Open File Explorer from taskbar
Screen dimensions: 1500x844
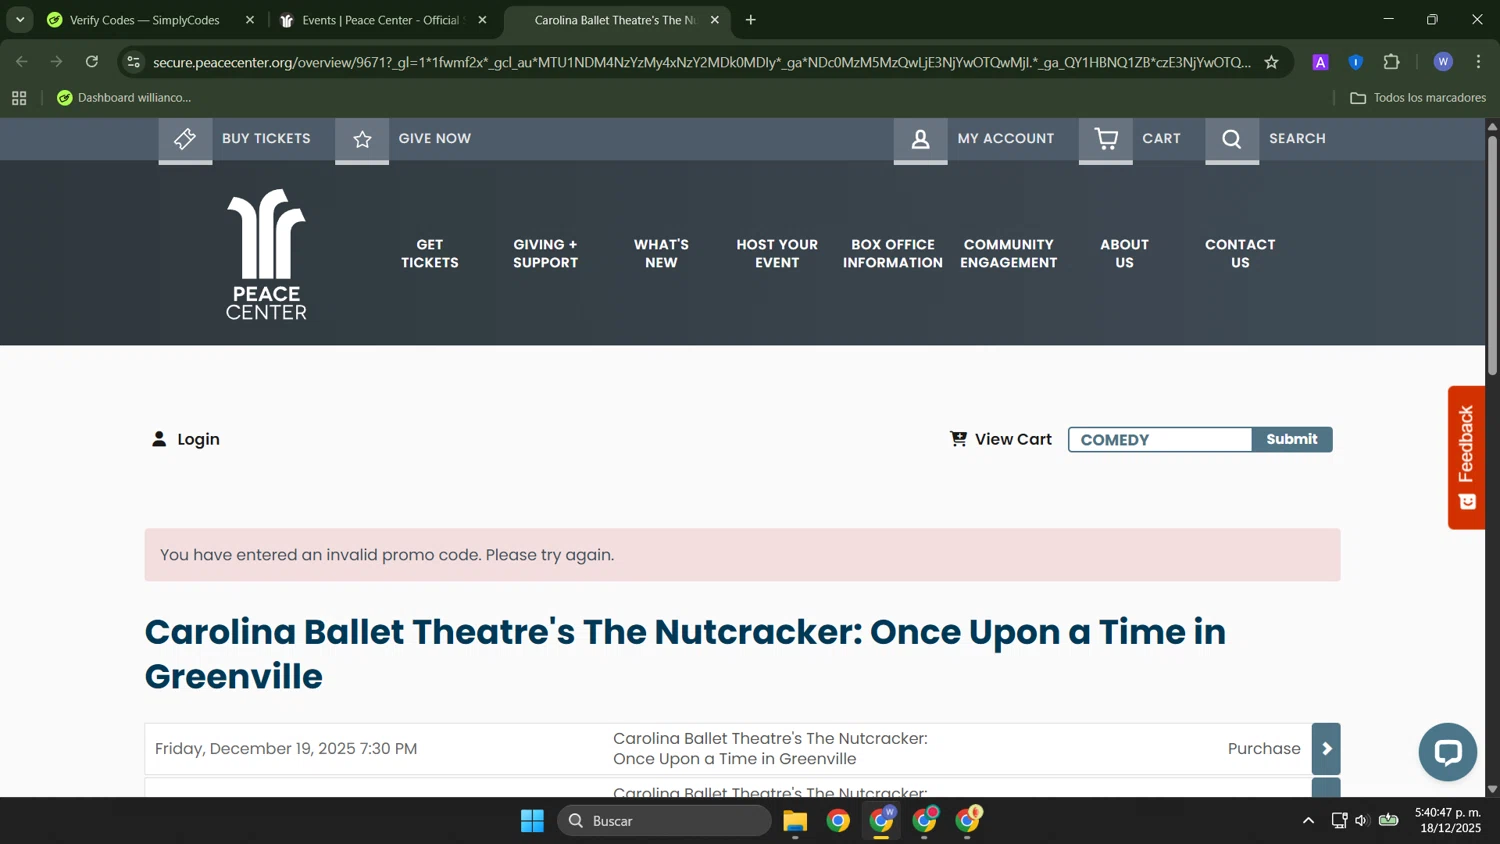tap(795, 821)
